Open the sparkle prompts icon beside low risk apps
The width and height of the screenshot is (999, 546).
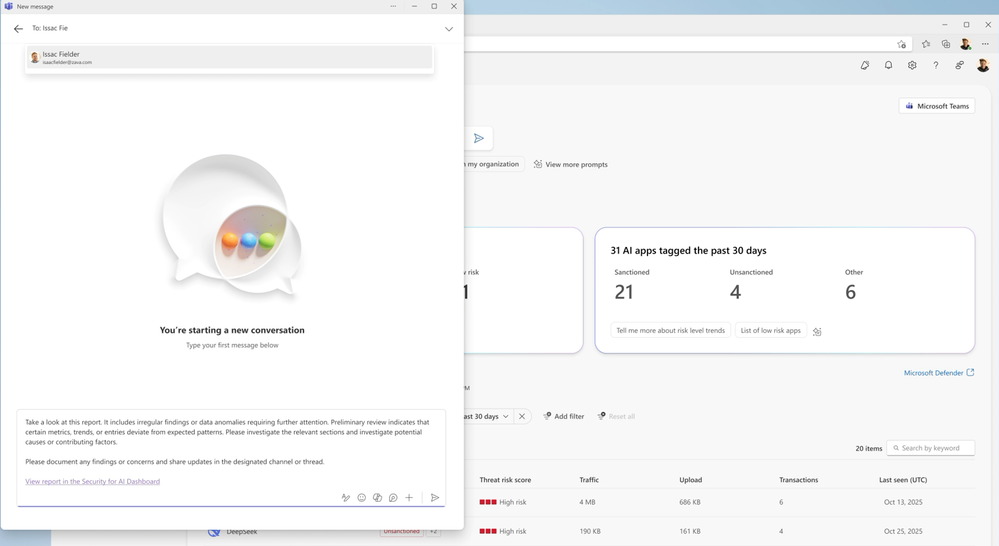[x=817, y=331]
